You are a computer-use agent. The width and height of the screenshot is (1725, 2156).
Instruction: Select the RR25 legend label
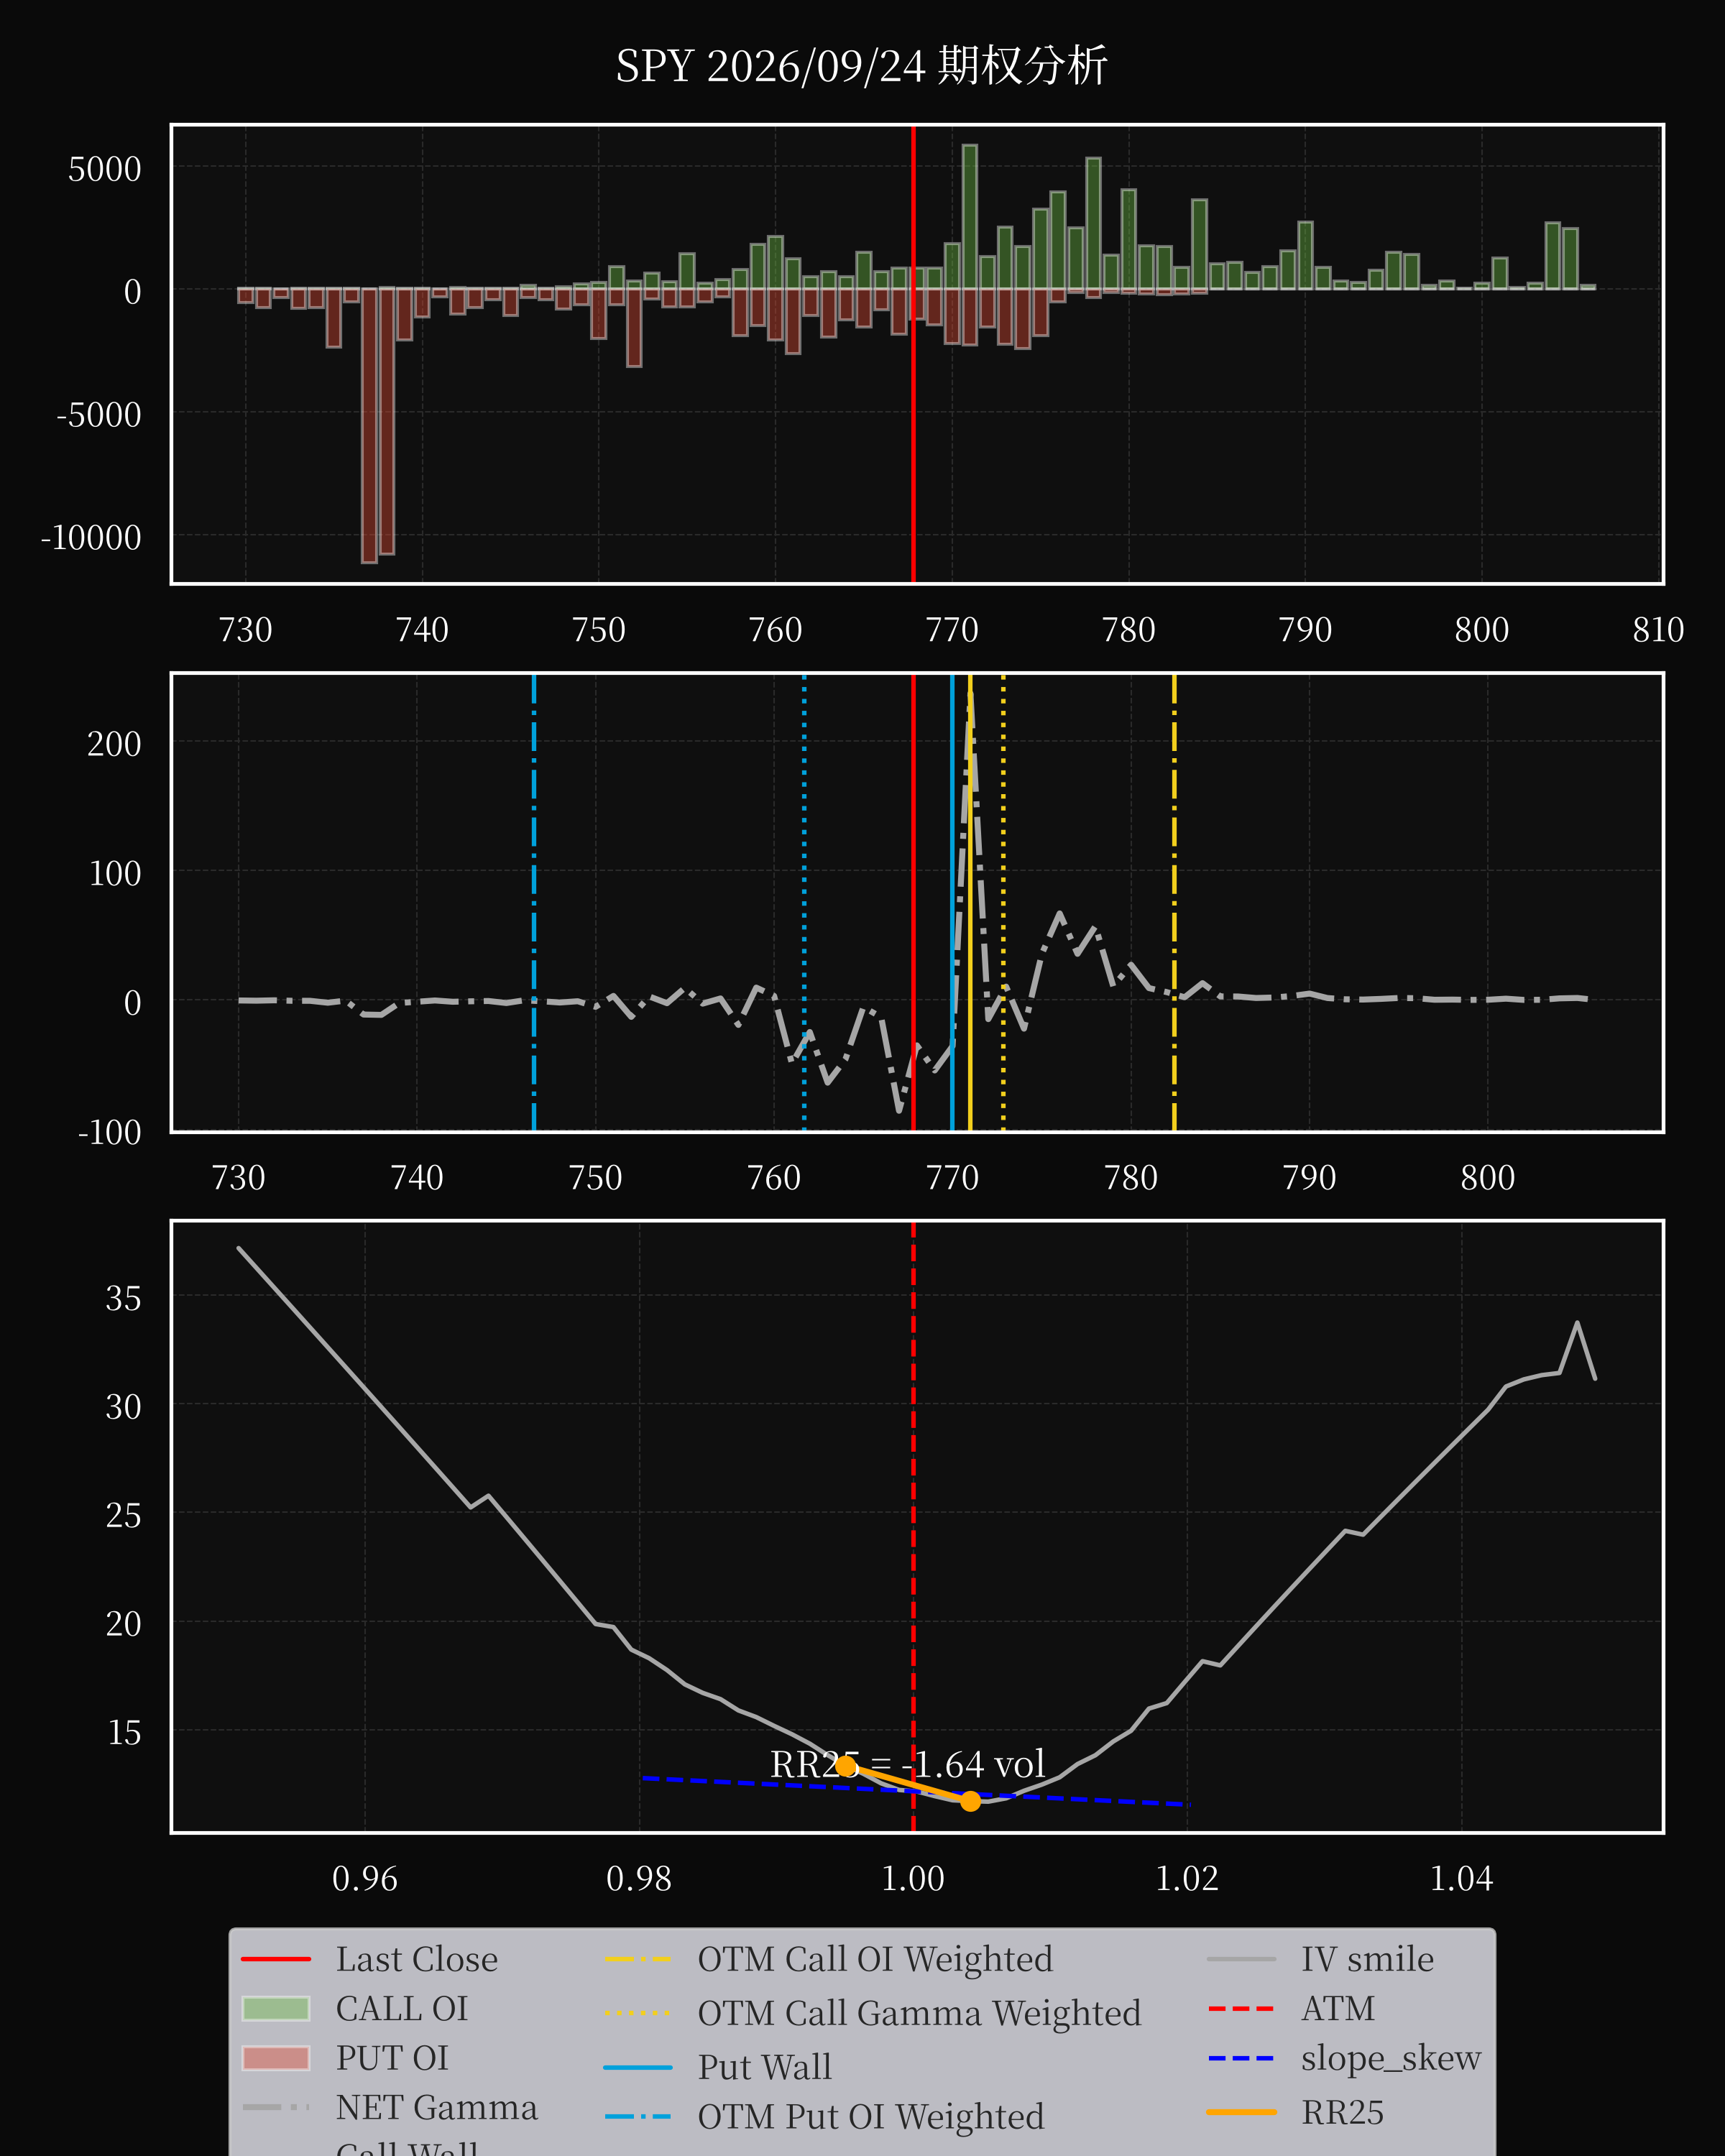click(x=1342, y=2112)
